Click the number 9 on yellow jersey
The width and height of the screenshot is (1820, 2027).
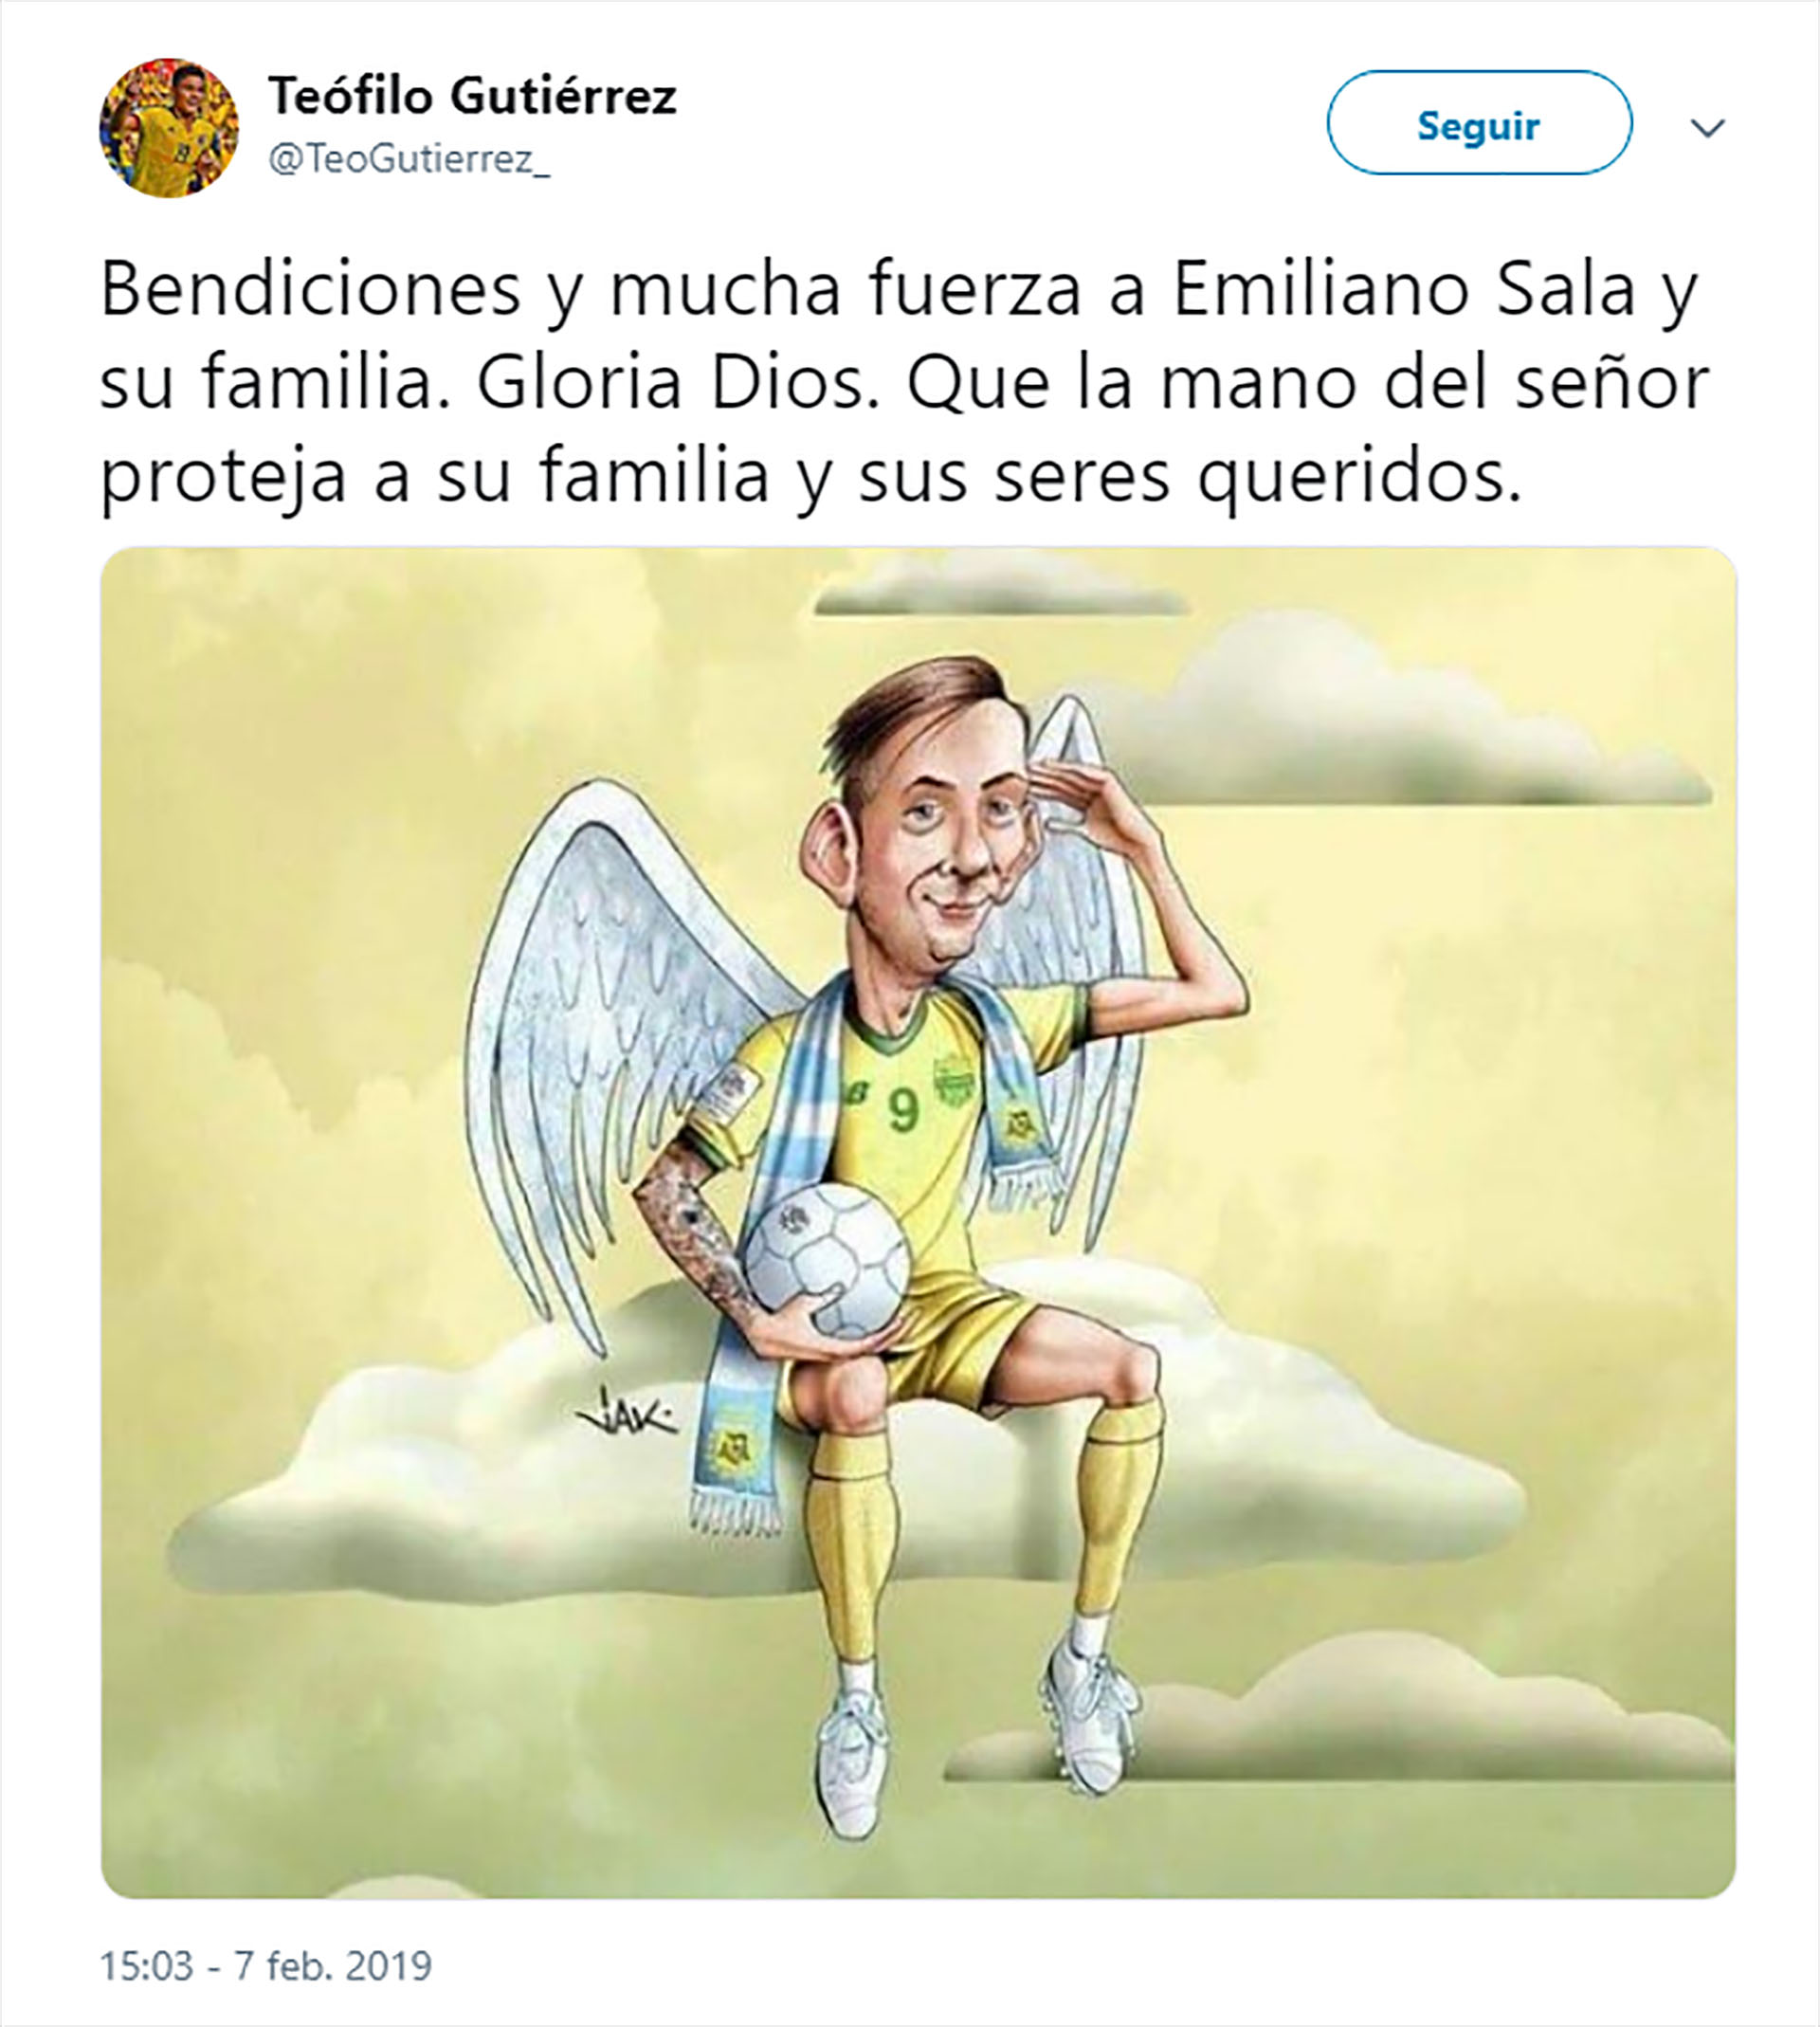903,1110
